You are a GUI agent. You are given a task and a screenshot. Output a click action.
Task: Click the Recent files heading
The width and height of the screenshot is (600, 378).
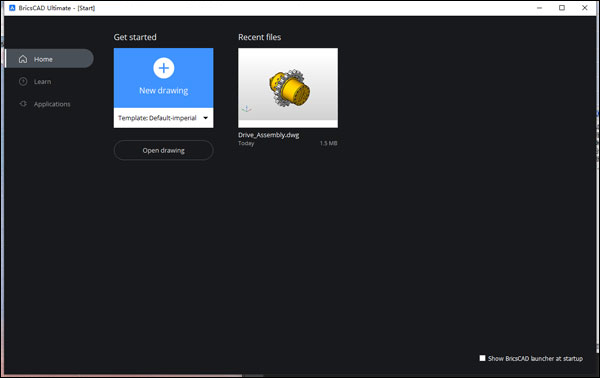259,37
